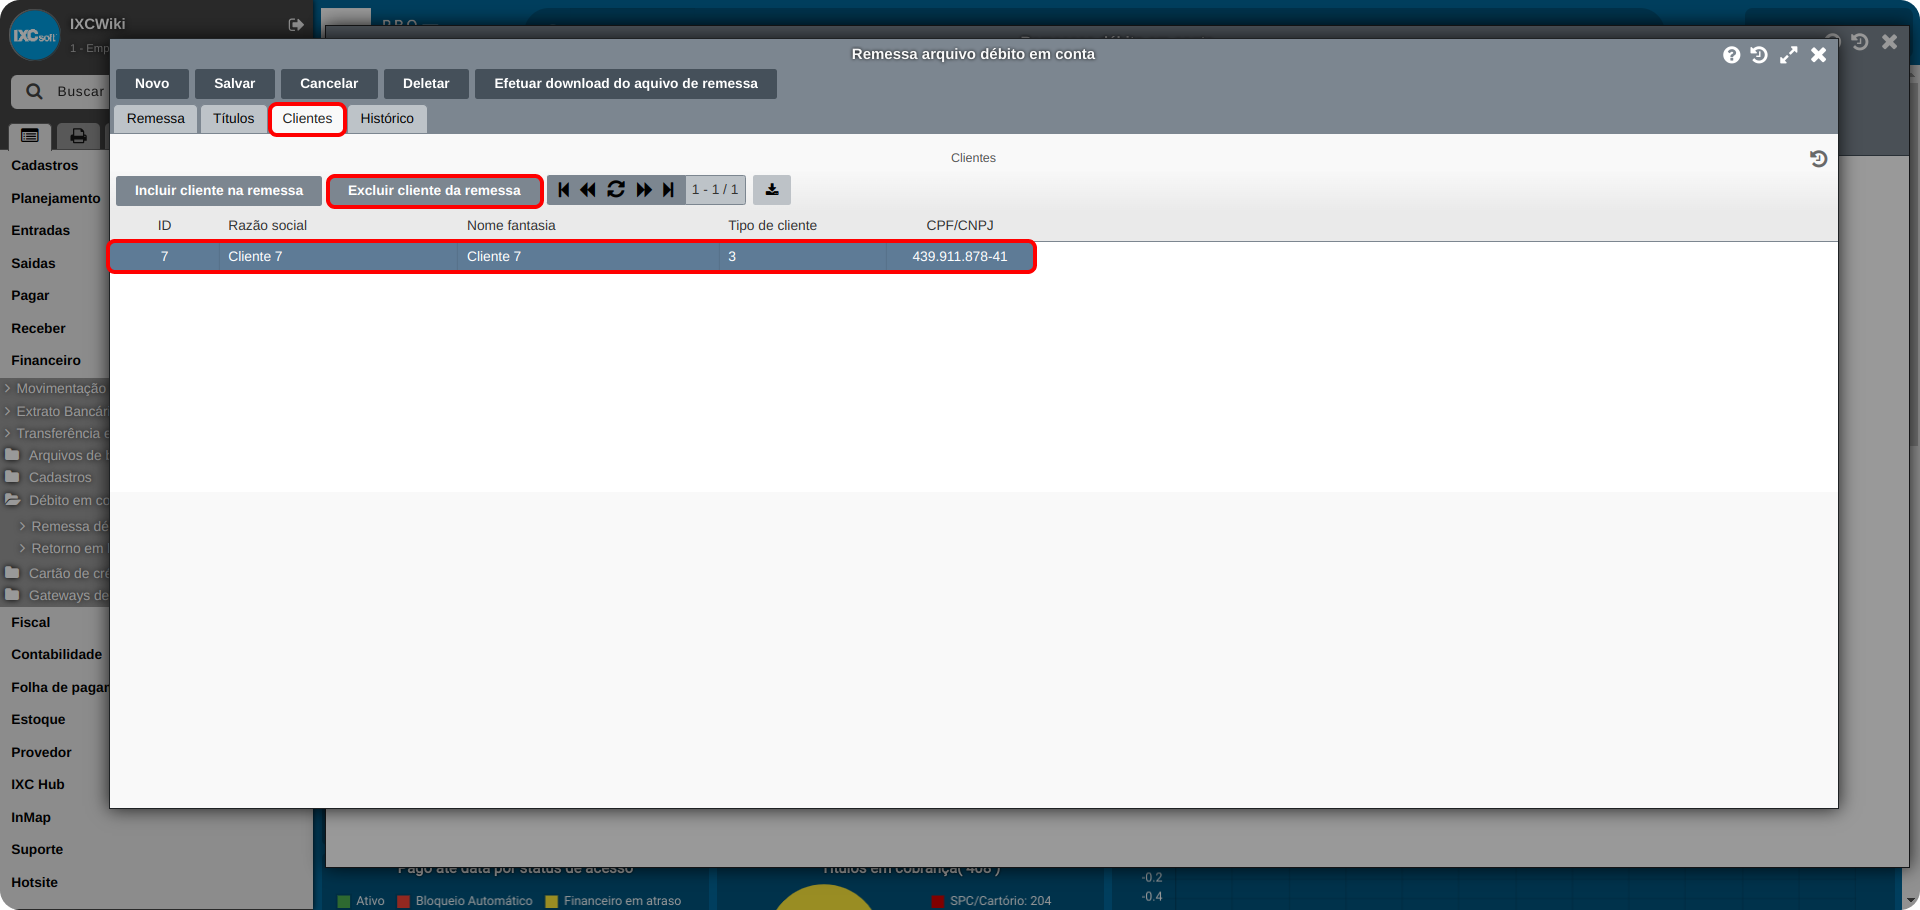1920x910 pixels.
Task: Click the help question mark icon in dialog
Action: coord(1731,55)
